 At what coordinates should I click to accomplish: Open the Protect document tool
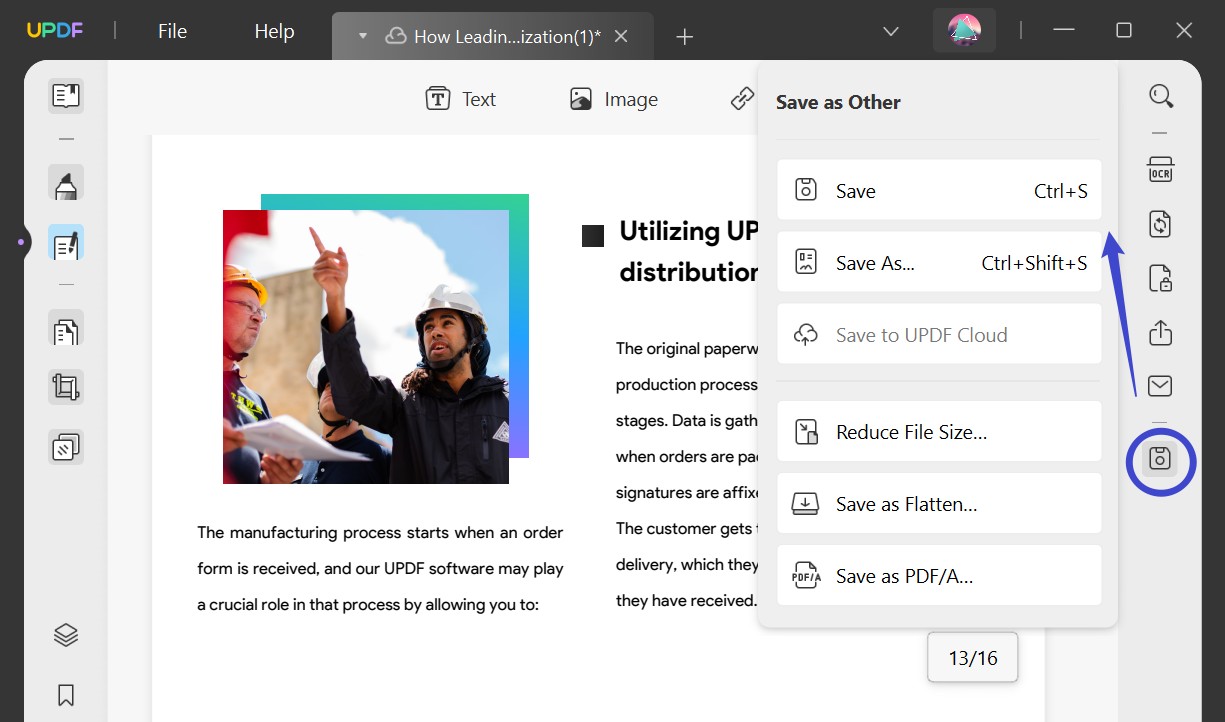click(1160, 278)
